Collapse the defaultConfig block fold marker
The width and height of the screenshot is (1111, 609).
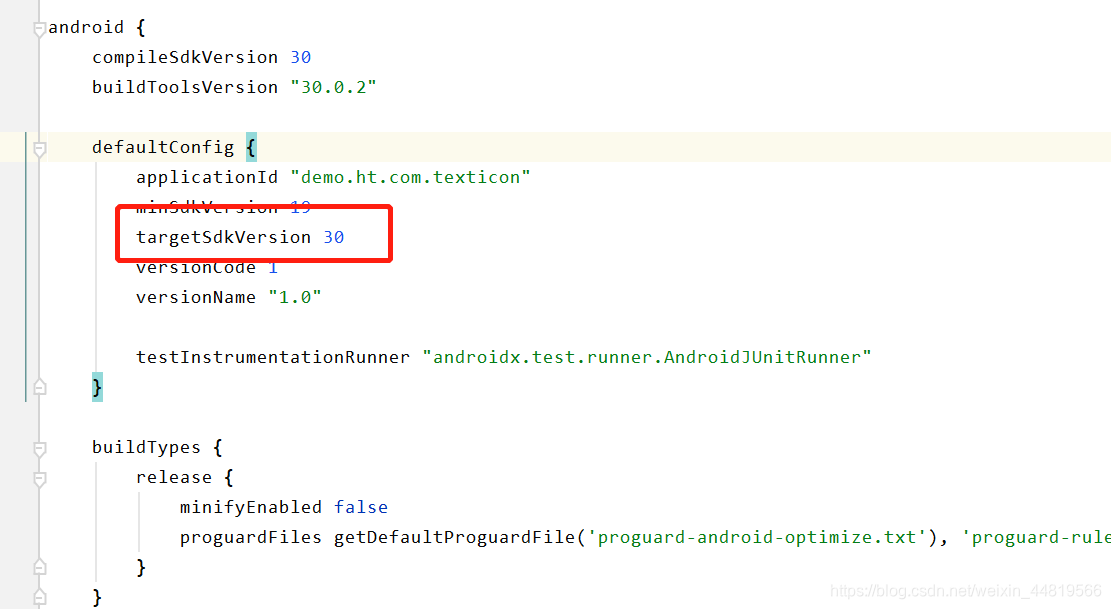(x=40, y=149)
